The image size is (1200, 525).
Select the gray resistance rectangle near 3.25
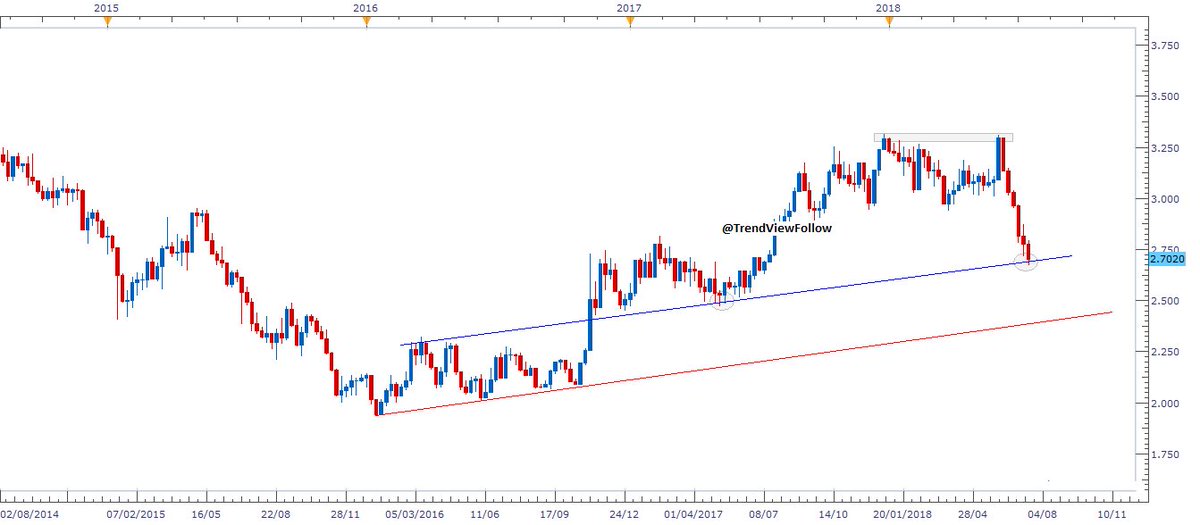click(x=943, y=137)
